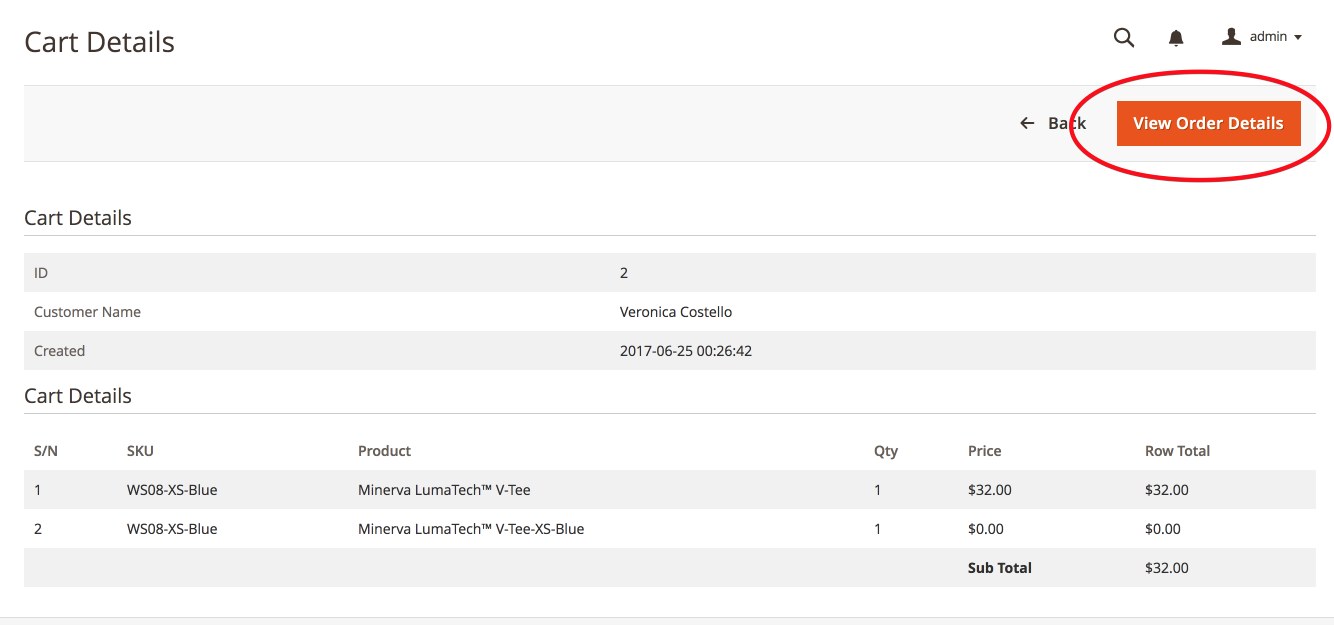
Task: Click the Qty column header
Action: tap(885, 451)
